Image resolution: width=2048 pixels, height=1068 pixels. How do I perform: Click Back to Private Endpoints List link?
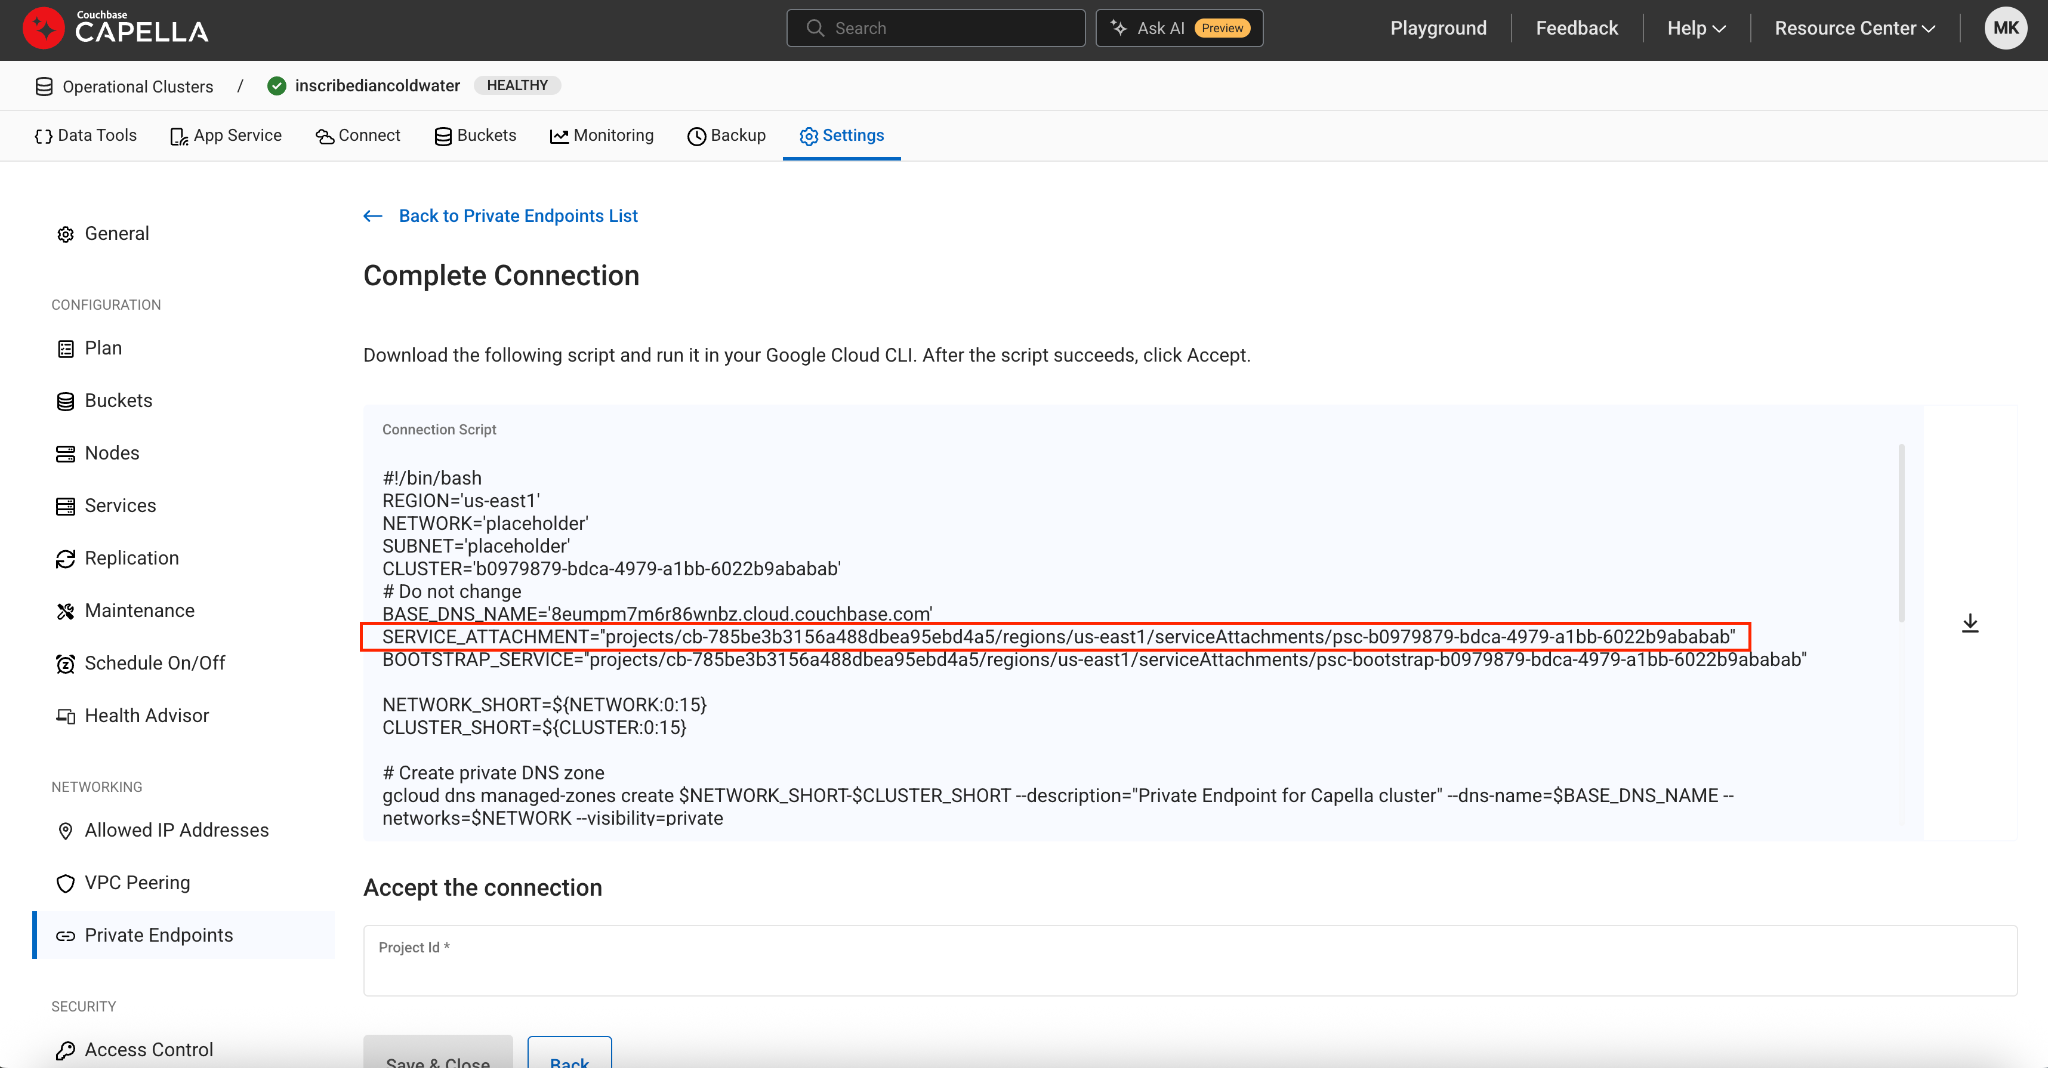coord(518,216)
